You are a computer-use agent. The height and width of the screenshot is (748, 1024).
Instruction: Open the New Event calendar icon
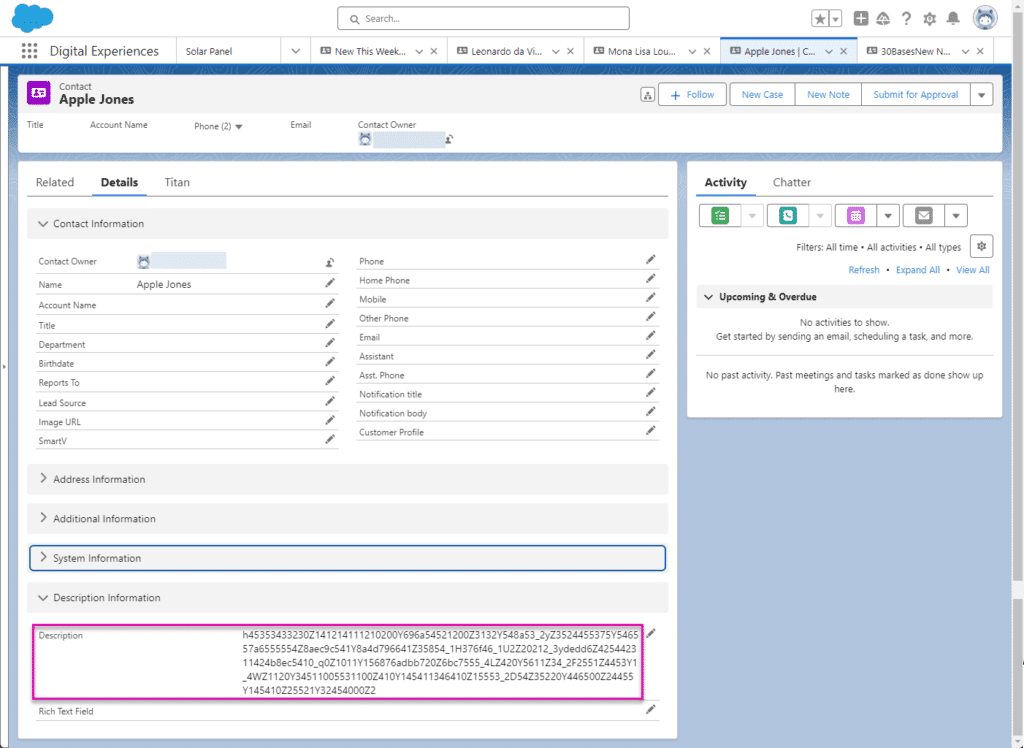point(855,214)
